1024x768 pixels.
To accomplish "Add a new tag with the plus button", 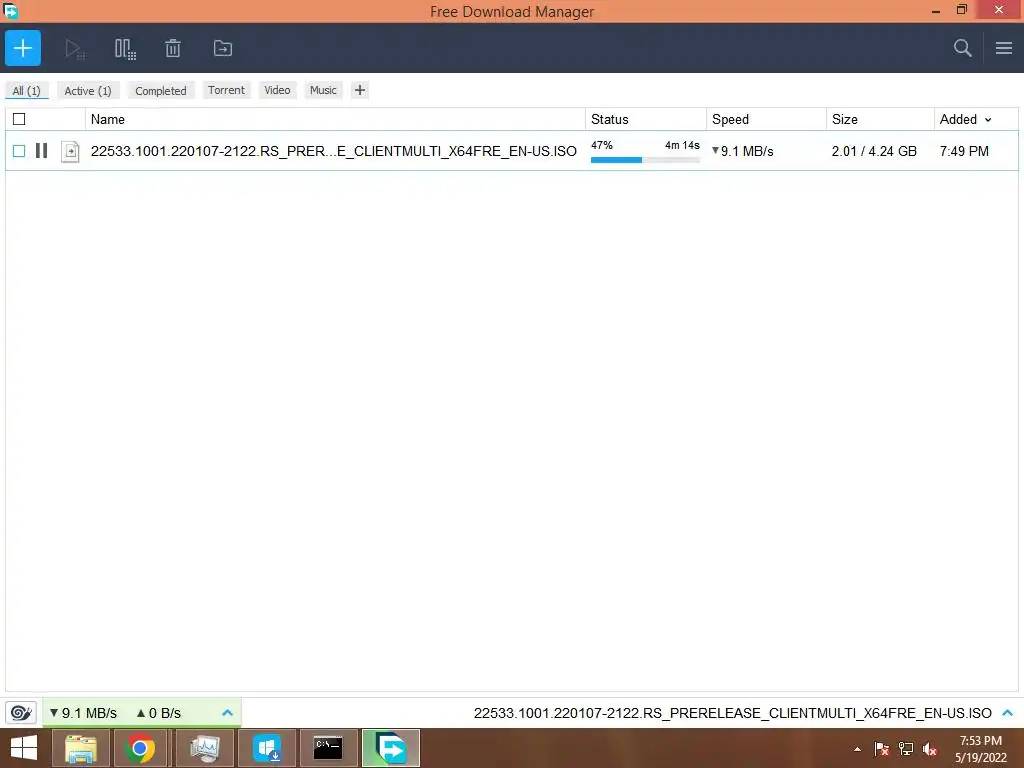I will (x=360, y=90).
